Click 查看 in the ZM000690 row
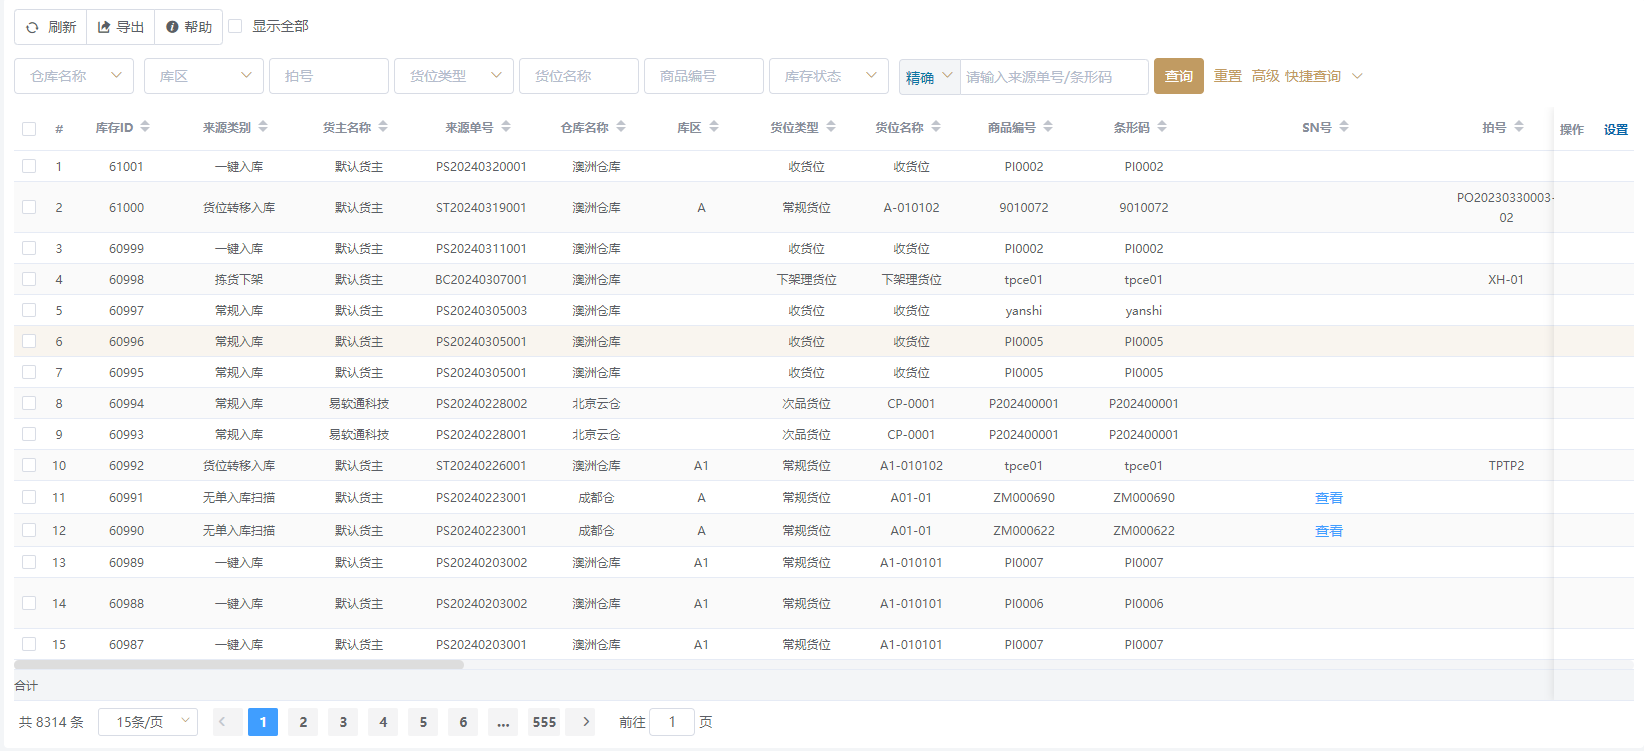 (x=1329, y=498)
